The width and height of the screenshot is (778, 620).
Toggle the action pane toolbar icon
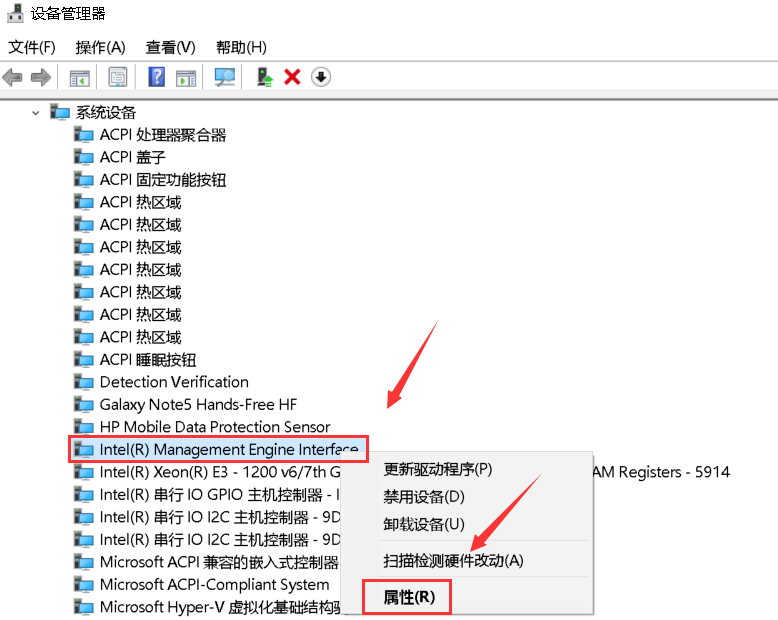coord(186,77)
